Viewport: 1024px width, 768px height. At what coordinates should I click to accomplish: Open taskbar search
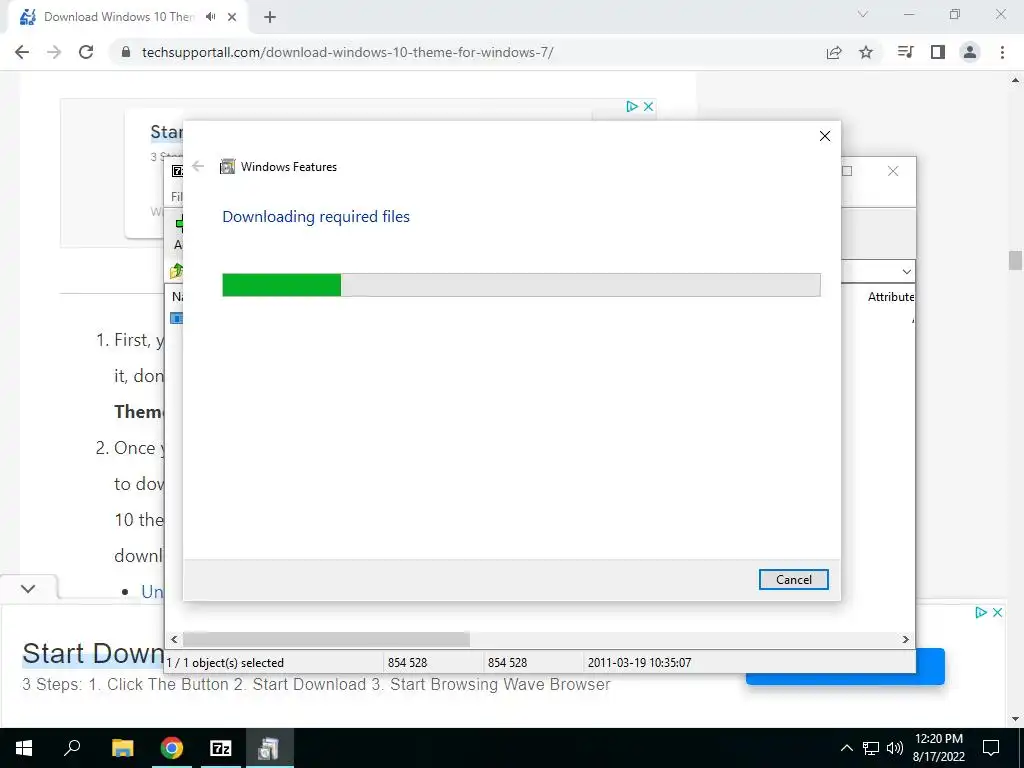pyautogui.click(x=72, y=748)
